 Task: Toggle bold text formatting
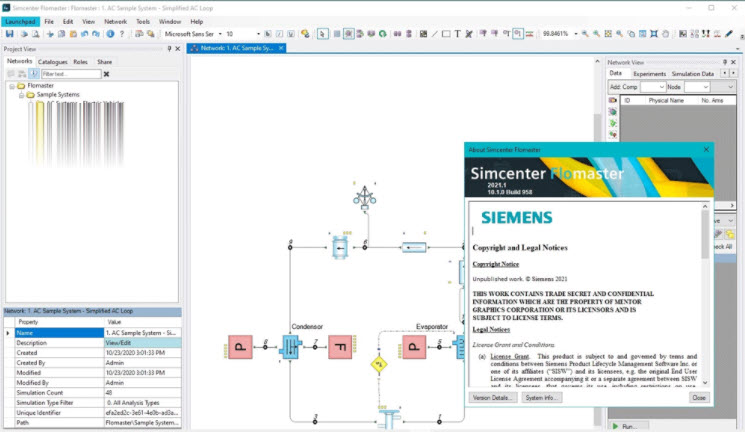pyautogui.click(x=268, y=34)
